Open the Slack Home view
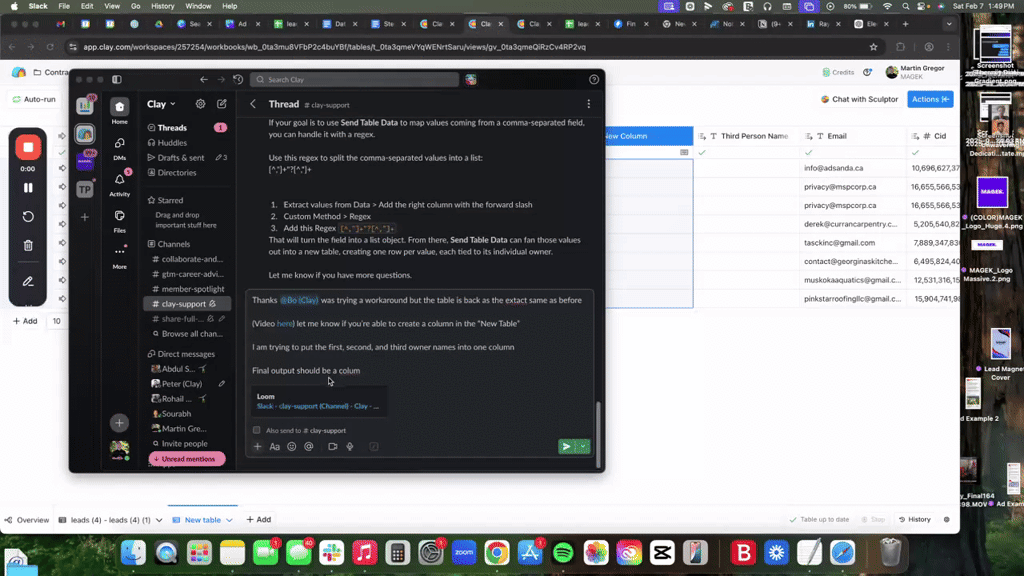This screenshot has height=576, width=1024. tap(119, 108)
